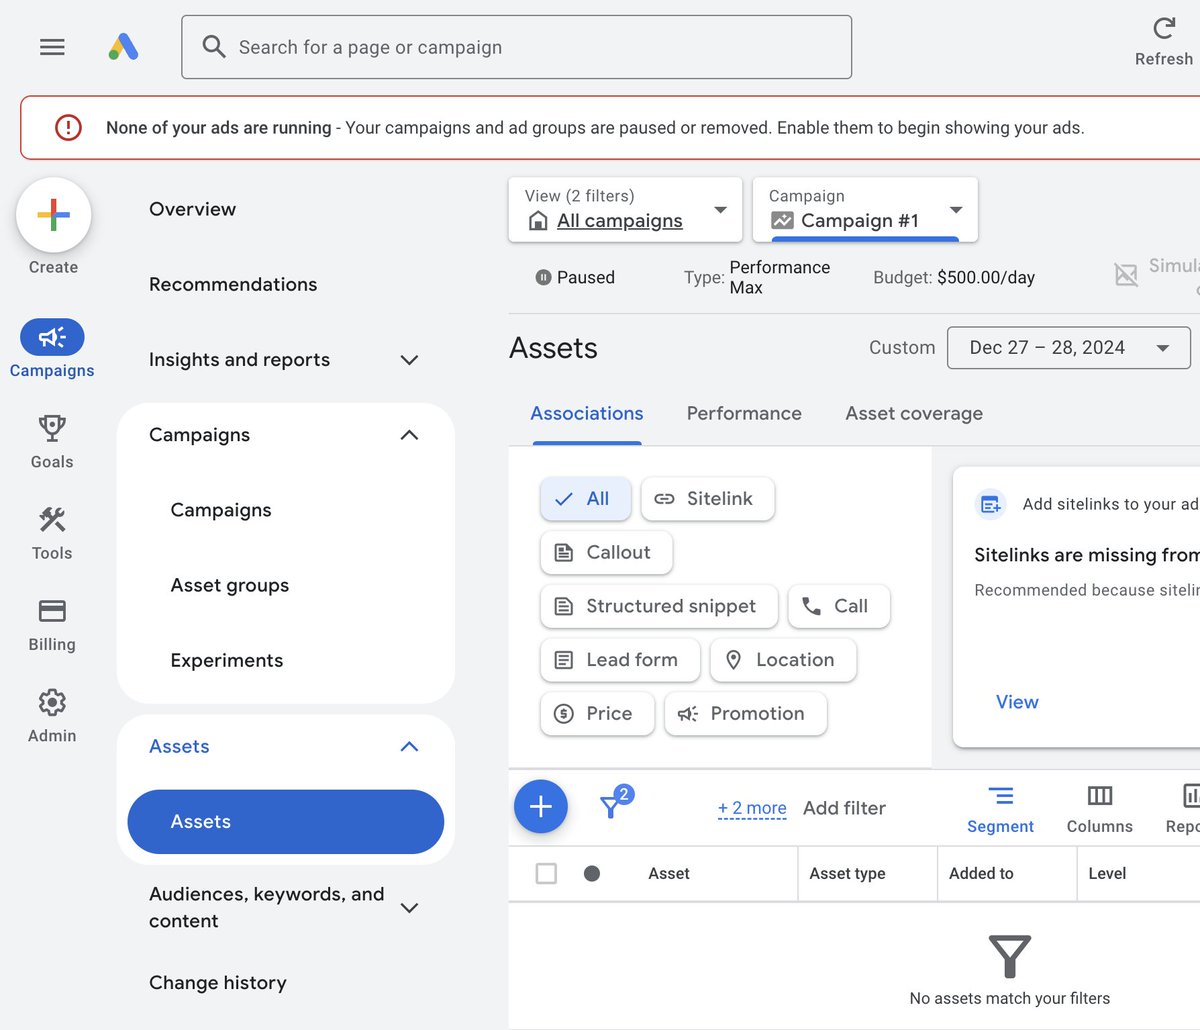Click the Asset column header
The height and width of the screenshot is (1030, 1200).
(669, 874)
